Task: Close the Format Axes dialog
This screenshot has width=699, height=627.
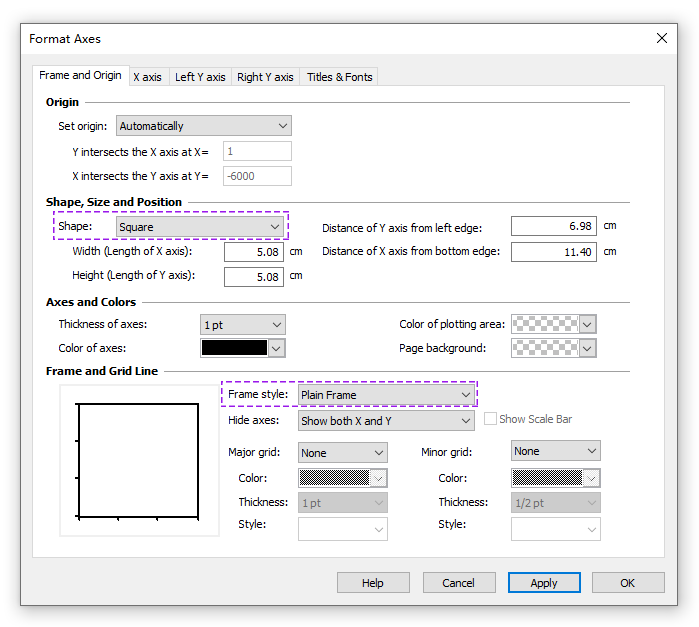Action: point(662,38)
